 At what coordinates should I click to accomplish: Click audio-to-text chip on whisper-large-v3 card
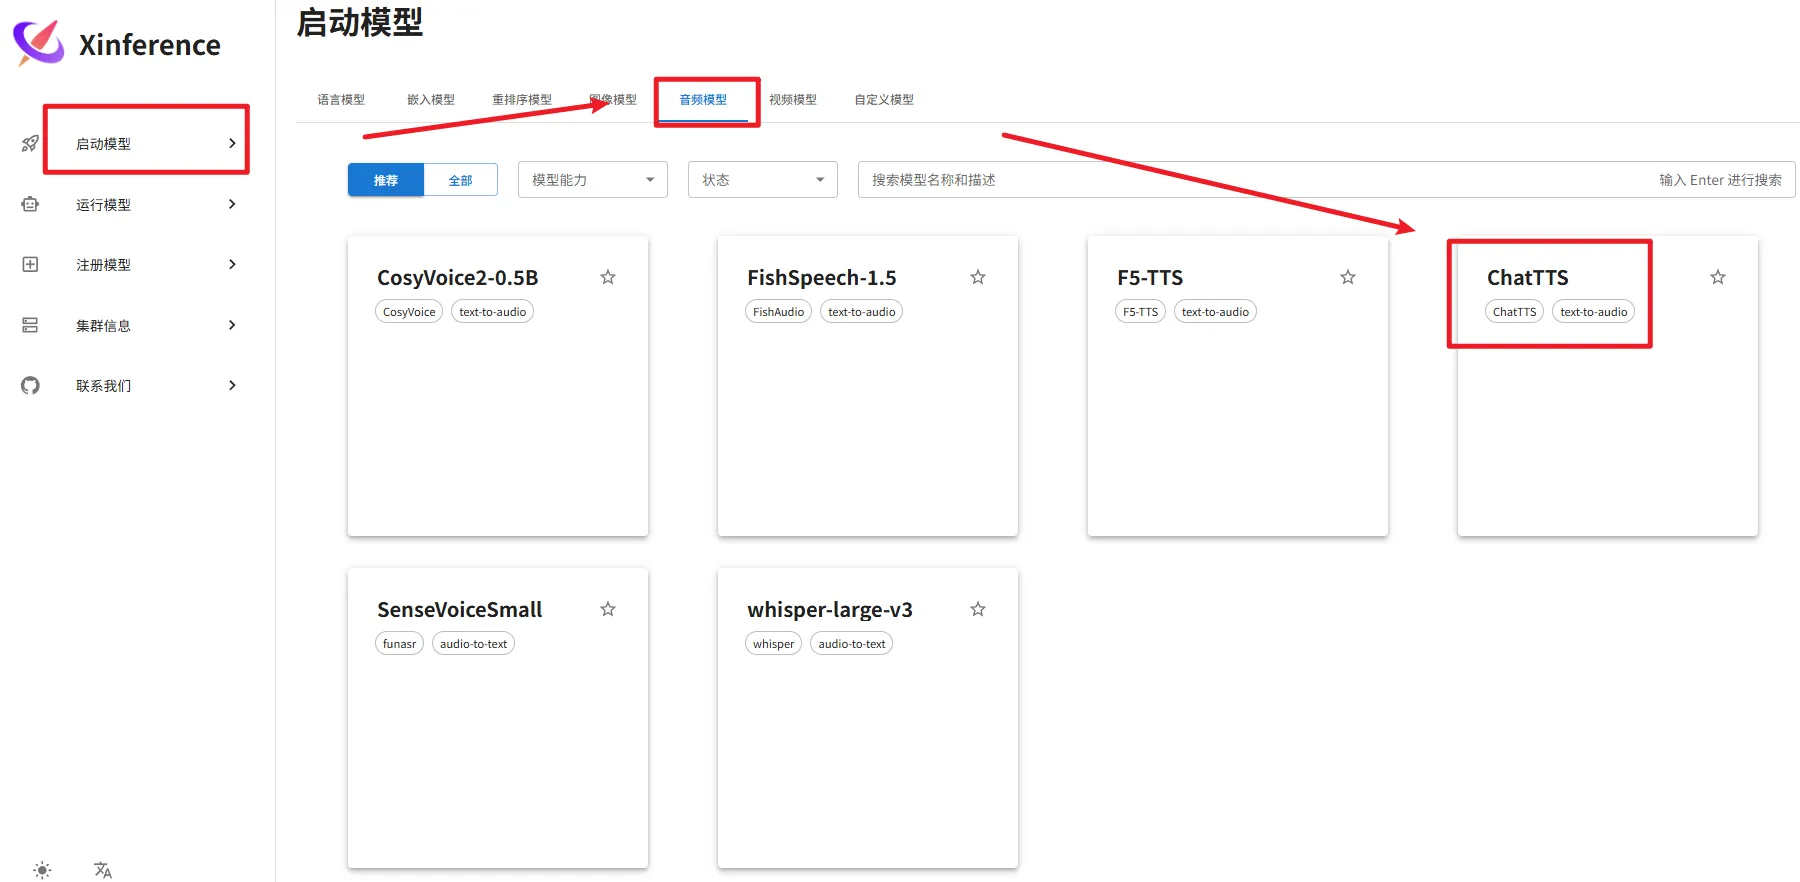point(851,644)
